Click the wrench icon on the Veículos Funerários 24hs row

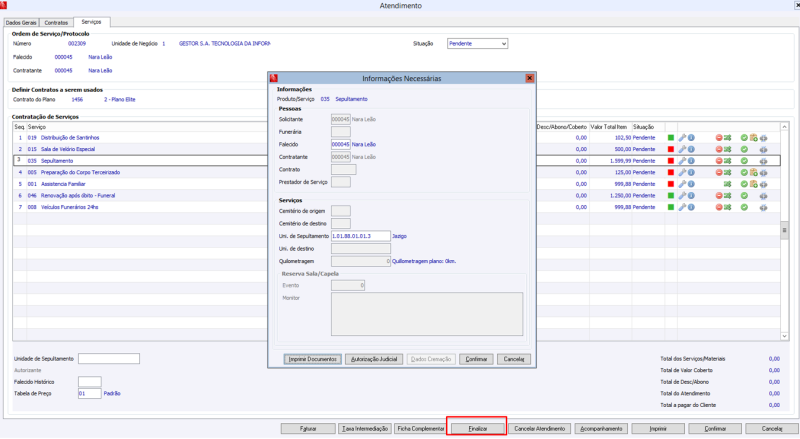pos(682,207)
